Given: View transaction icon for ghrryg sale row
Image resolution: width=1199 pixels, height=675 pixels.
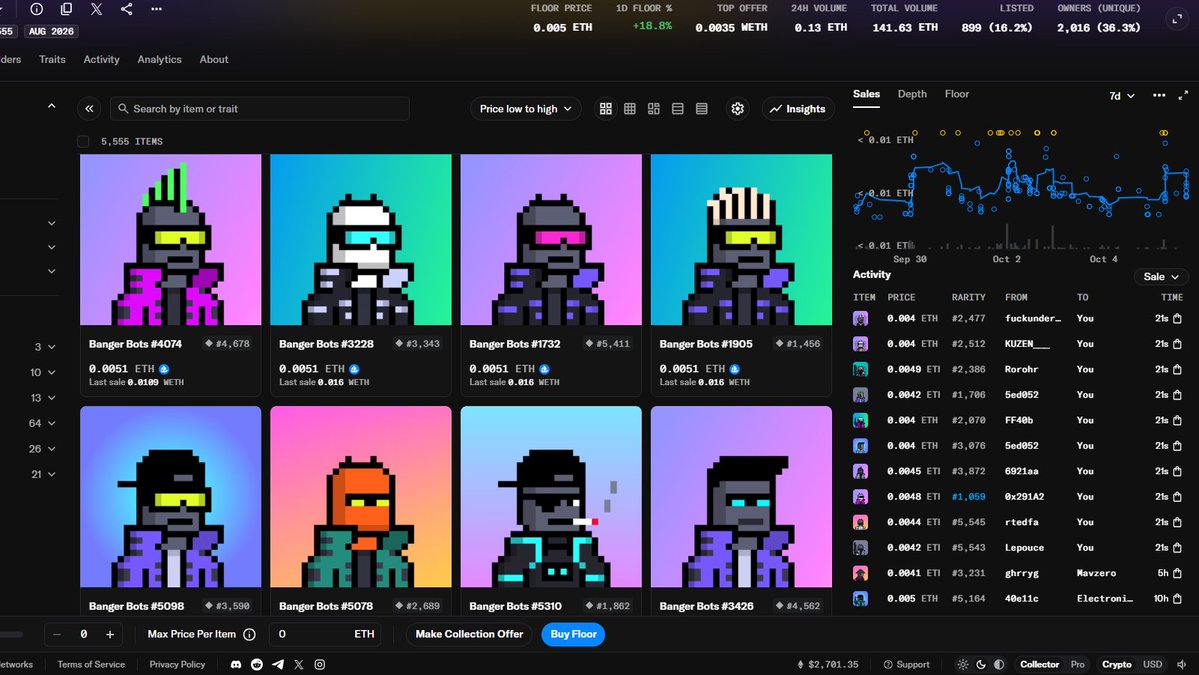Looking at the screenshot, I should click(x=1178, y=573).
